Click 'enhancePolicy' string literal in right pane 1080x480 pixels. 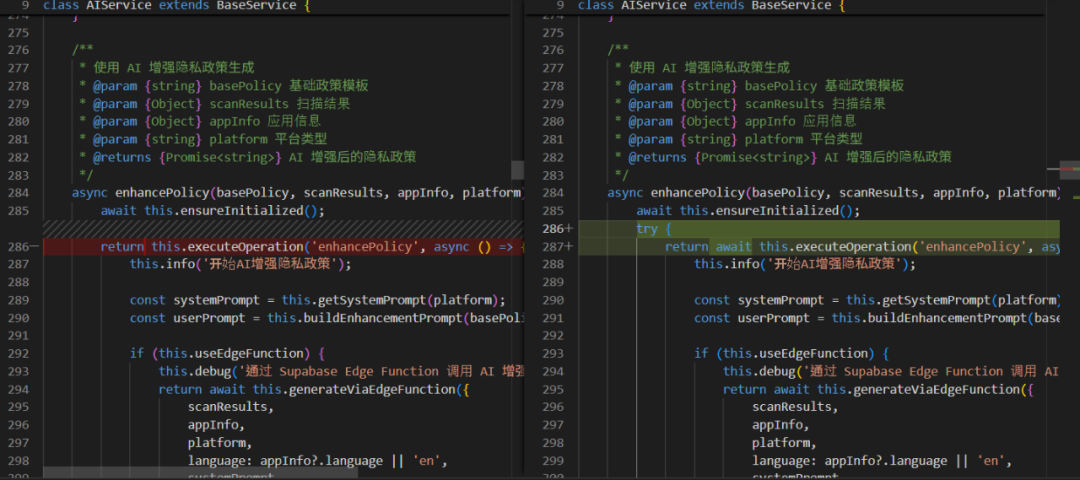click(x=970, y=247)
